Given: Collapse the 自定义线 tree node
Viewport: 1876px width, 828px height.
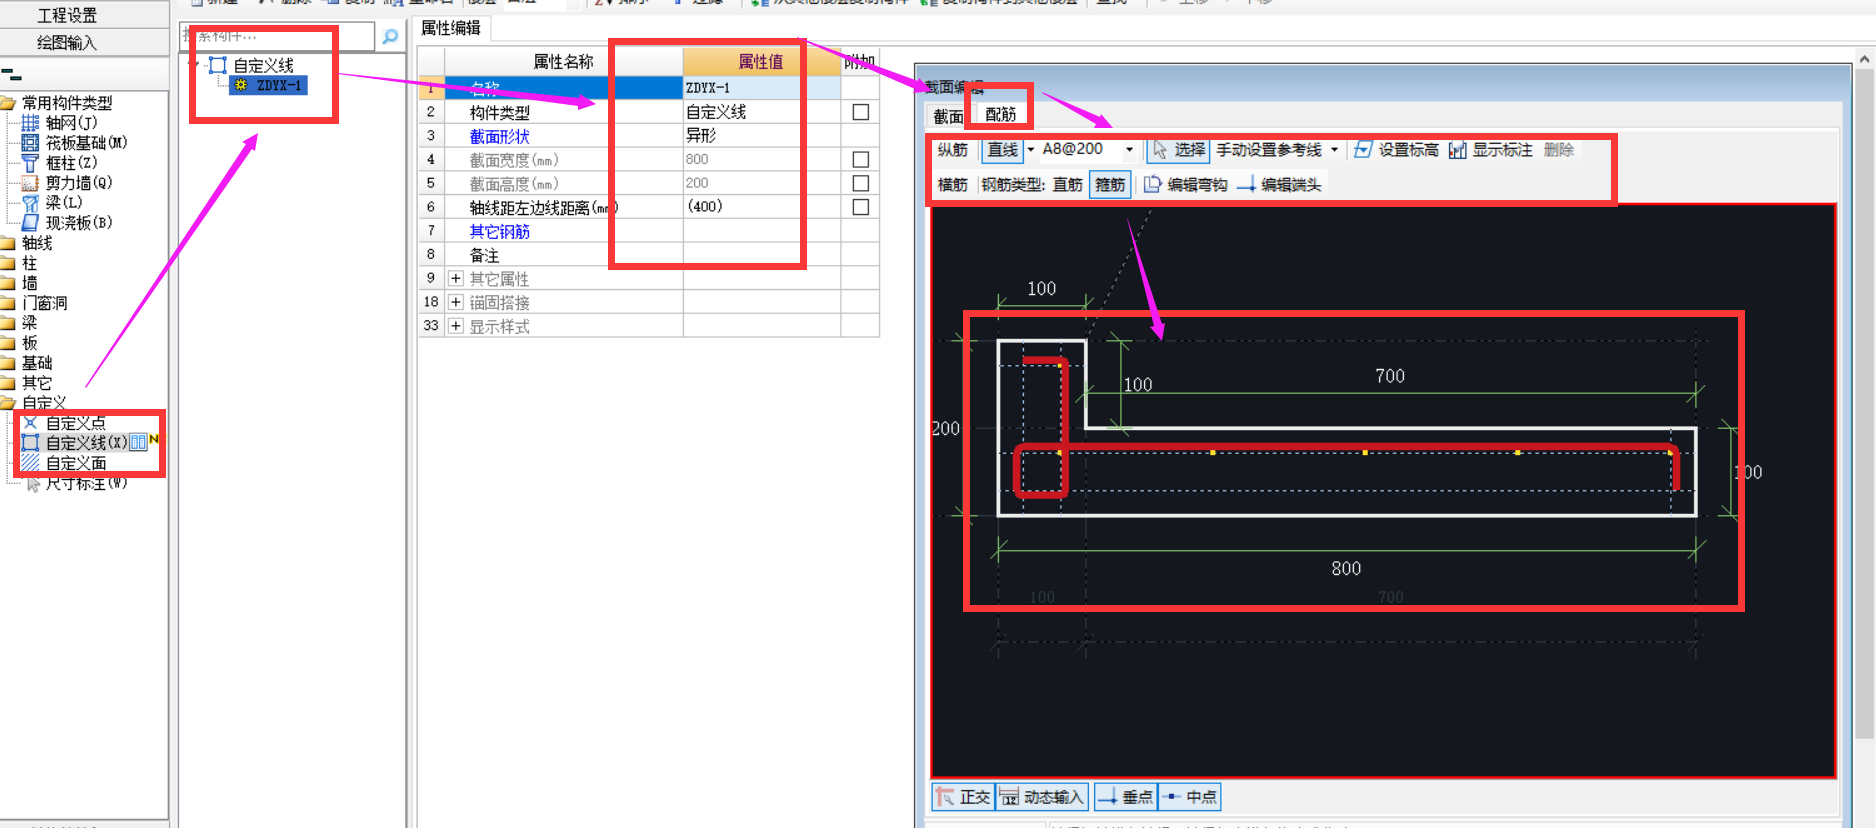Looking at the screenshot, I should click(x=194, y=65).
